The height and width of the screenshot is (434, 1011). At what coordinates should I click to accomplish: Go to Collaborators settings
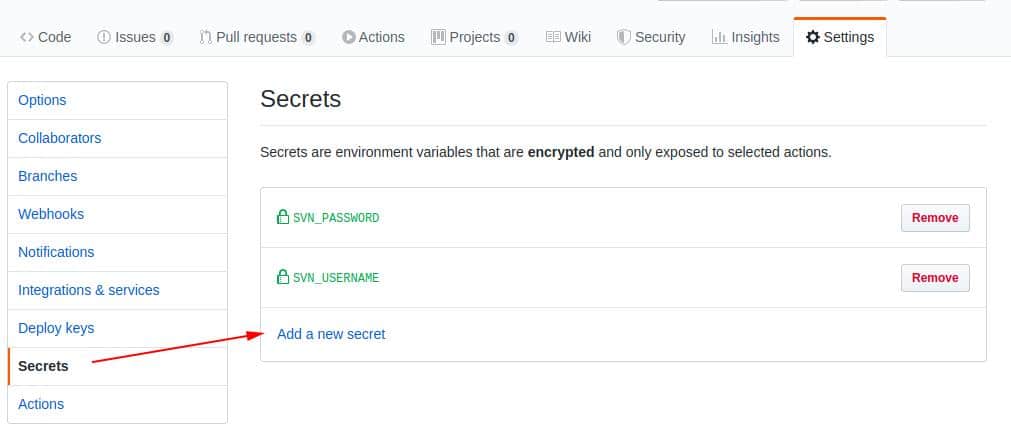(117, 139)
